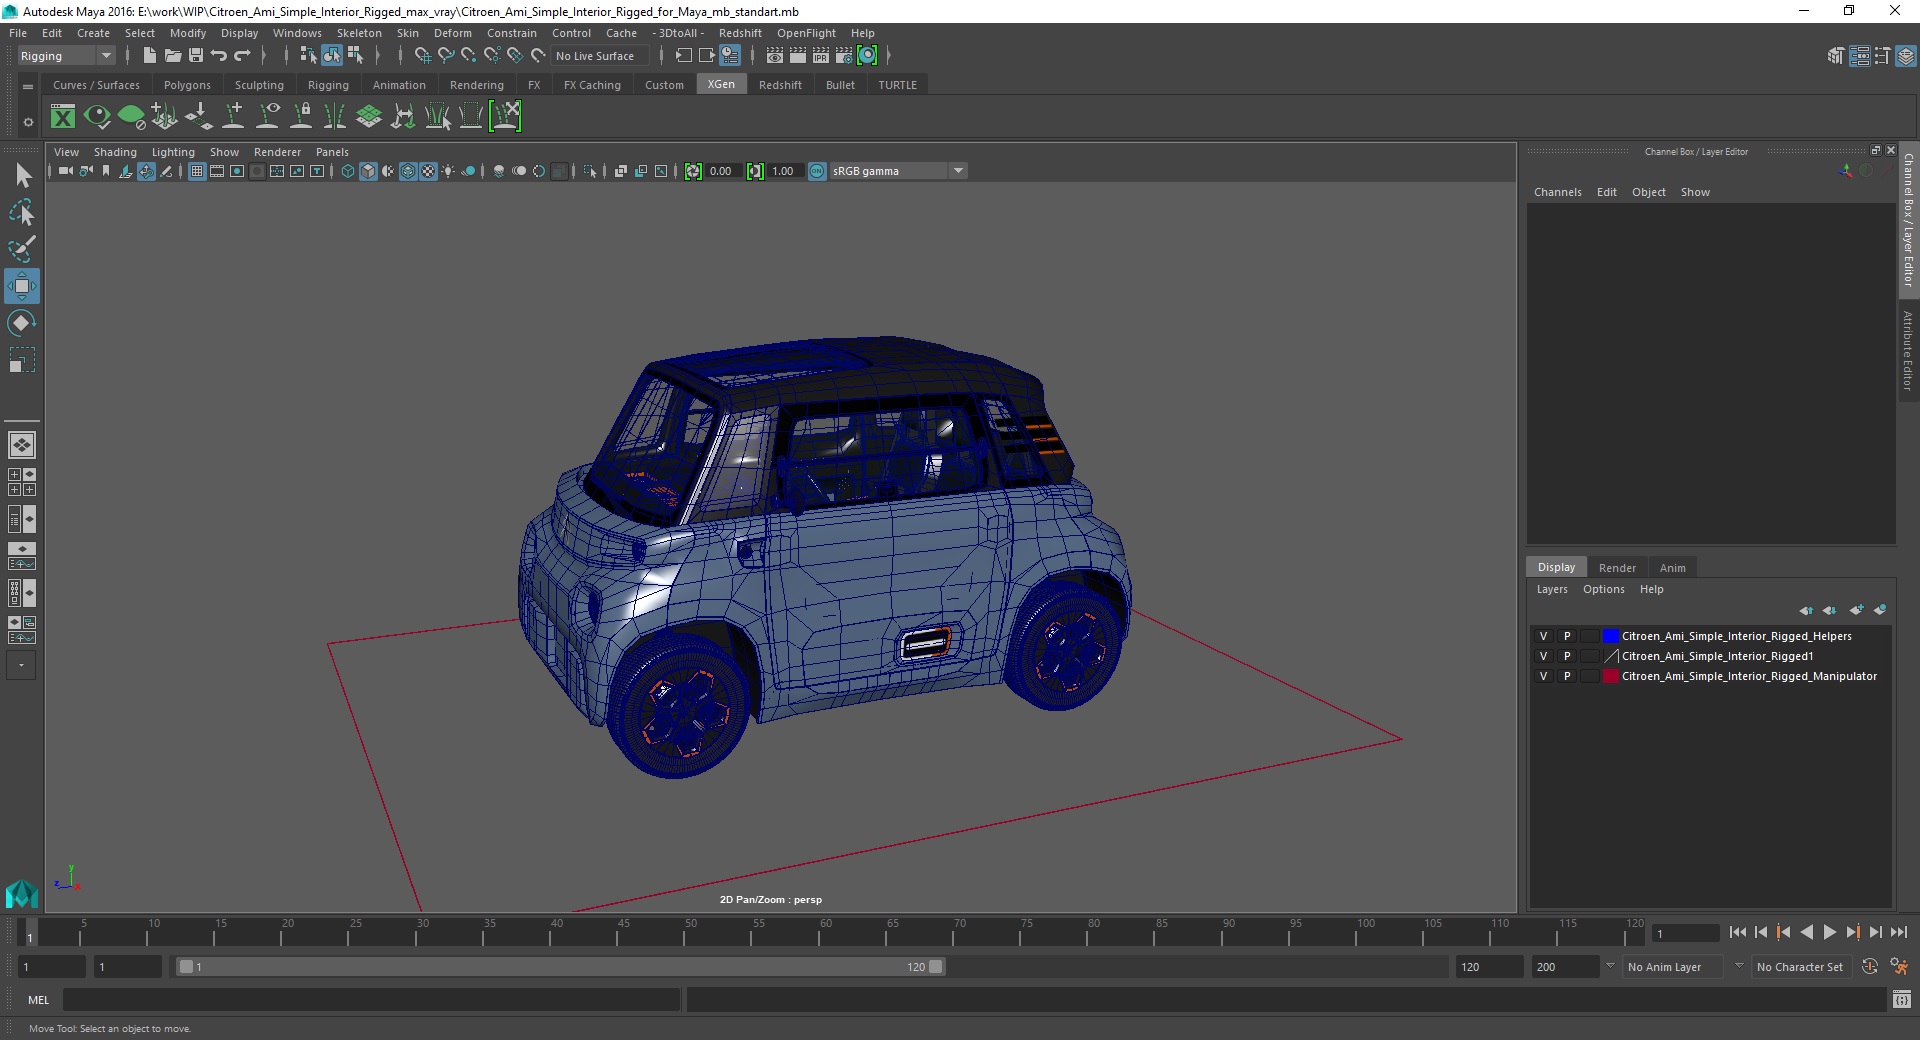Open the shelf options gear menu

click(28, 122)
